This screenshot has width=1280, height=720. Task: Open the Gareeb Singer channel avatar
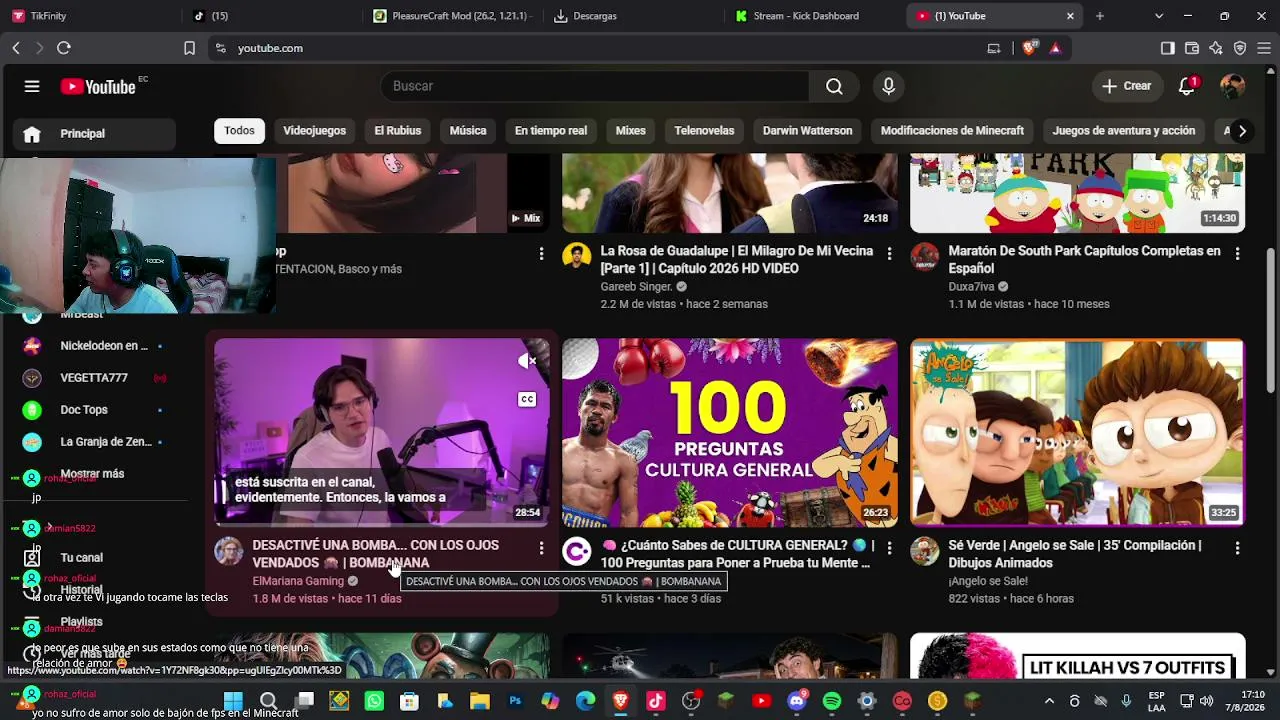(577, 257)
